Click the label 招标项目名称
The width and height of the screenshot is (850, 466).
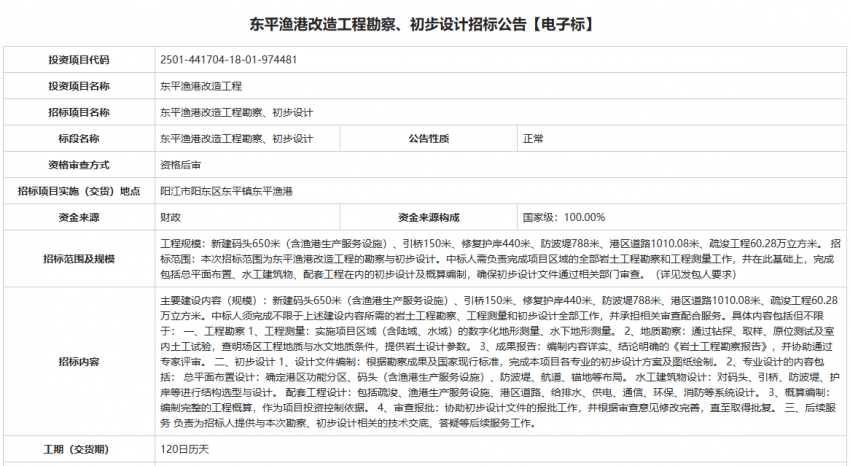coord(79,112)
